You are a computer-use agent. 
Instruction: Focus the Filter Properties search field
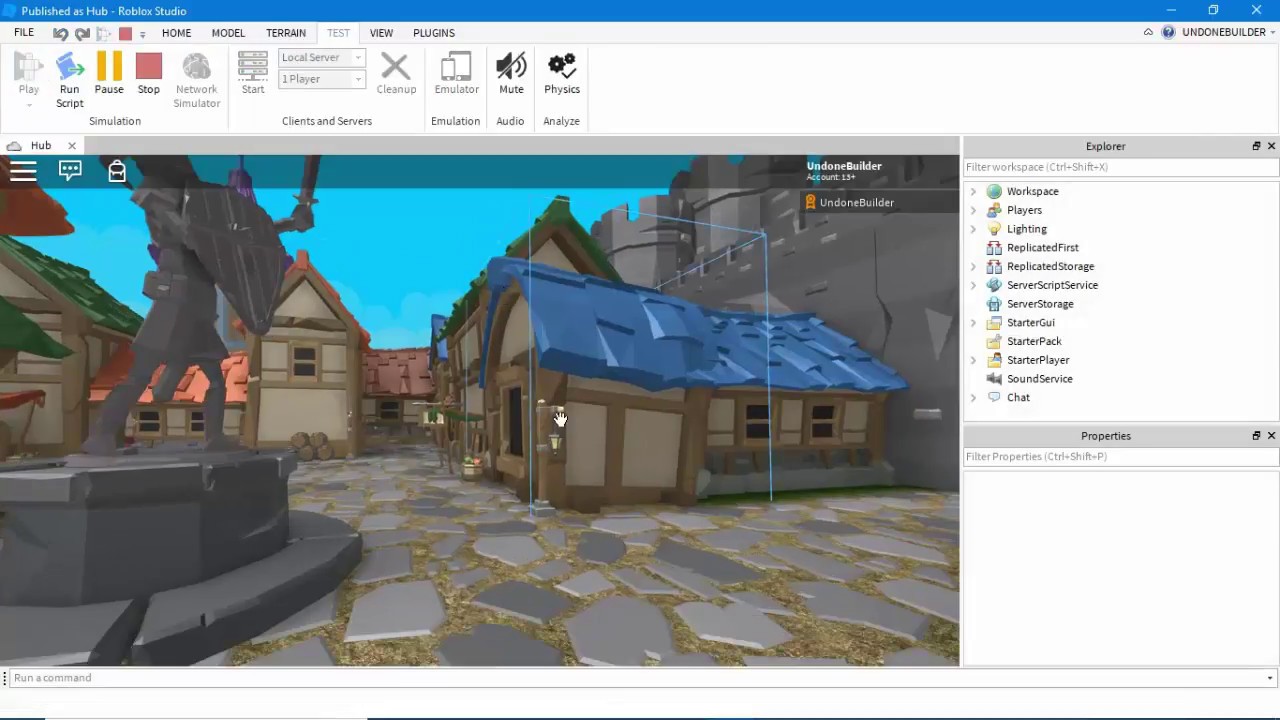1120,456
